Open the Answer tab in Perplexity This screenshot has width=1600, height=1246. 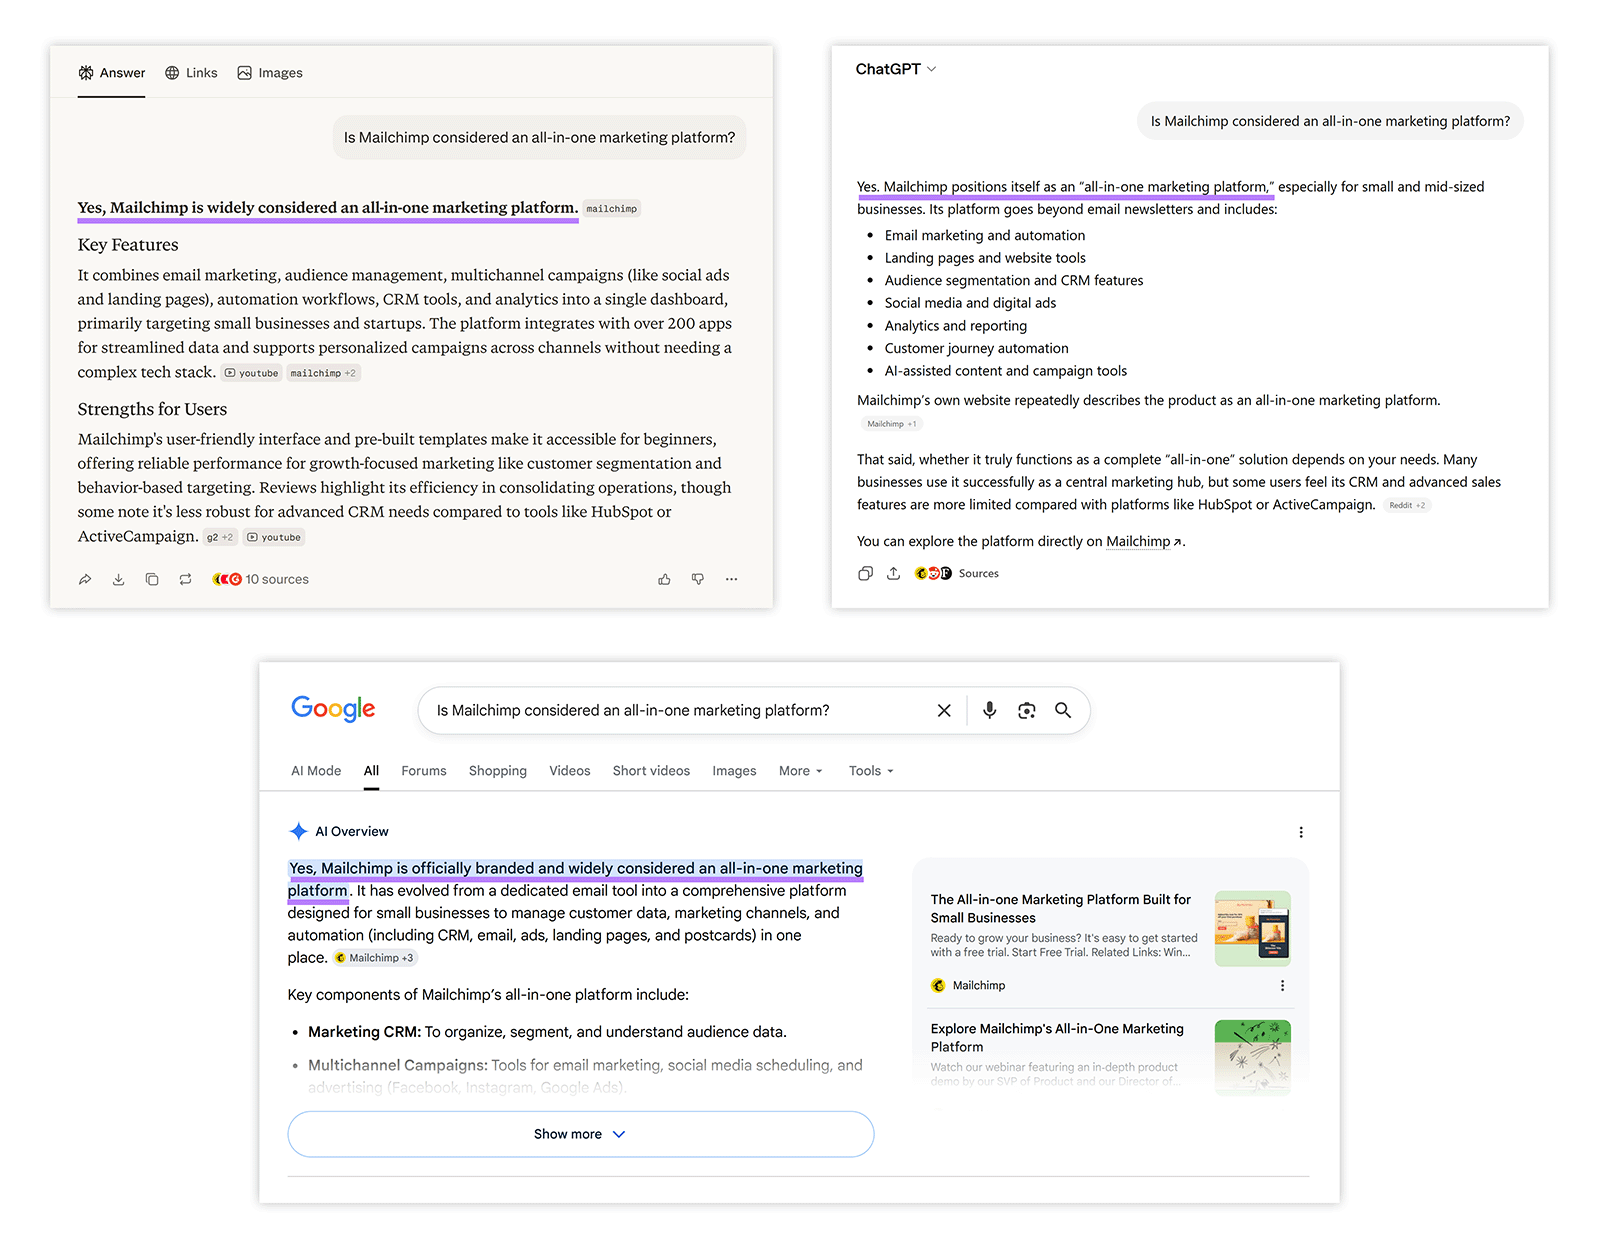click(112, 73)
